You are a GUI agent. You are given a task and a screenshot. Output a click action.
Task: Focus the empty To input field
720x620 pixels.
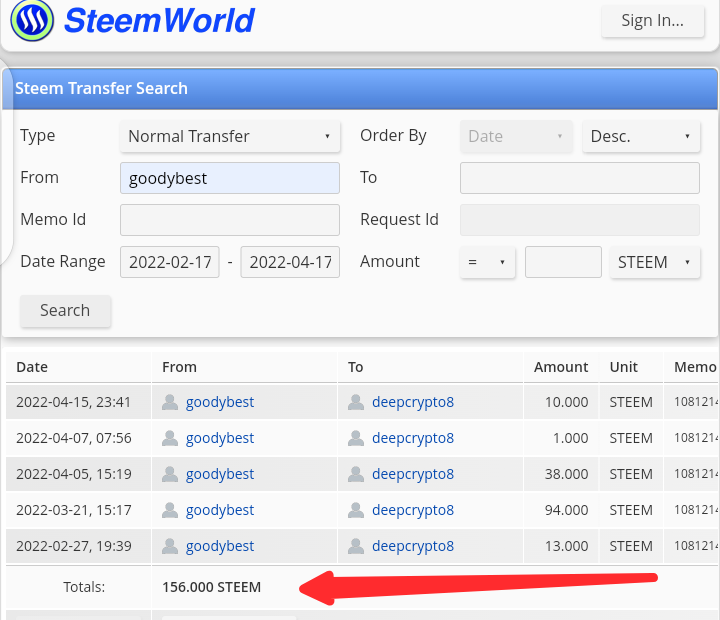click(x=579, y=178)
